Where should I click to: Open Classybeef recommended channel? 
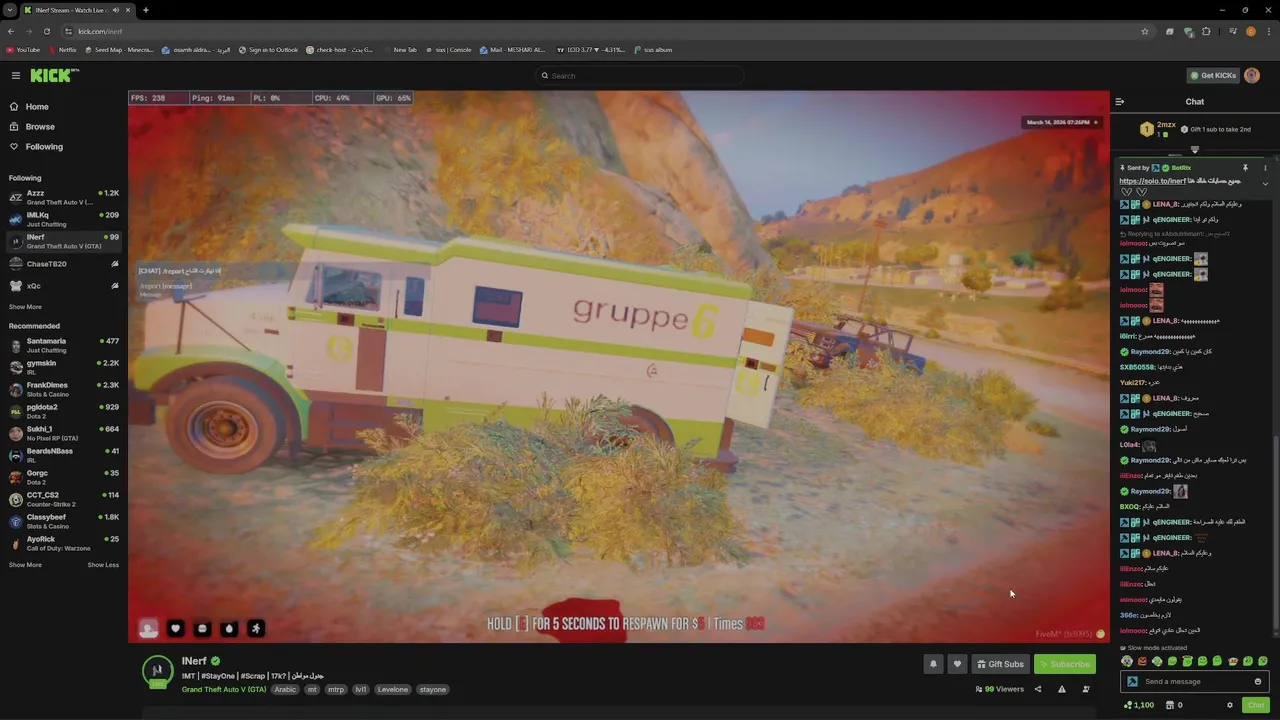64,521
